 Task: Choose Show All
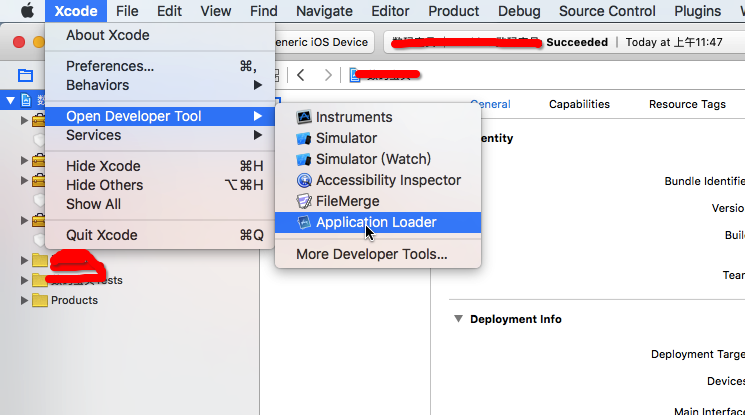[x=160, y=204]
